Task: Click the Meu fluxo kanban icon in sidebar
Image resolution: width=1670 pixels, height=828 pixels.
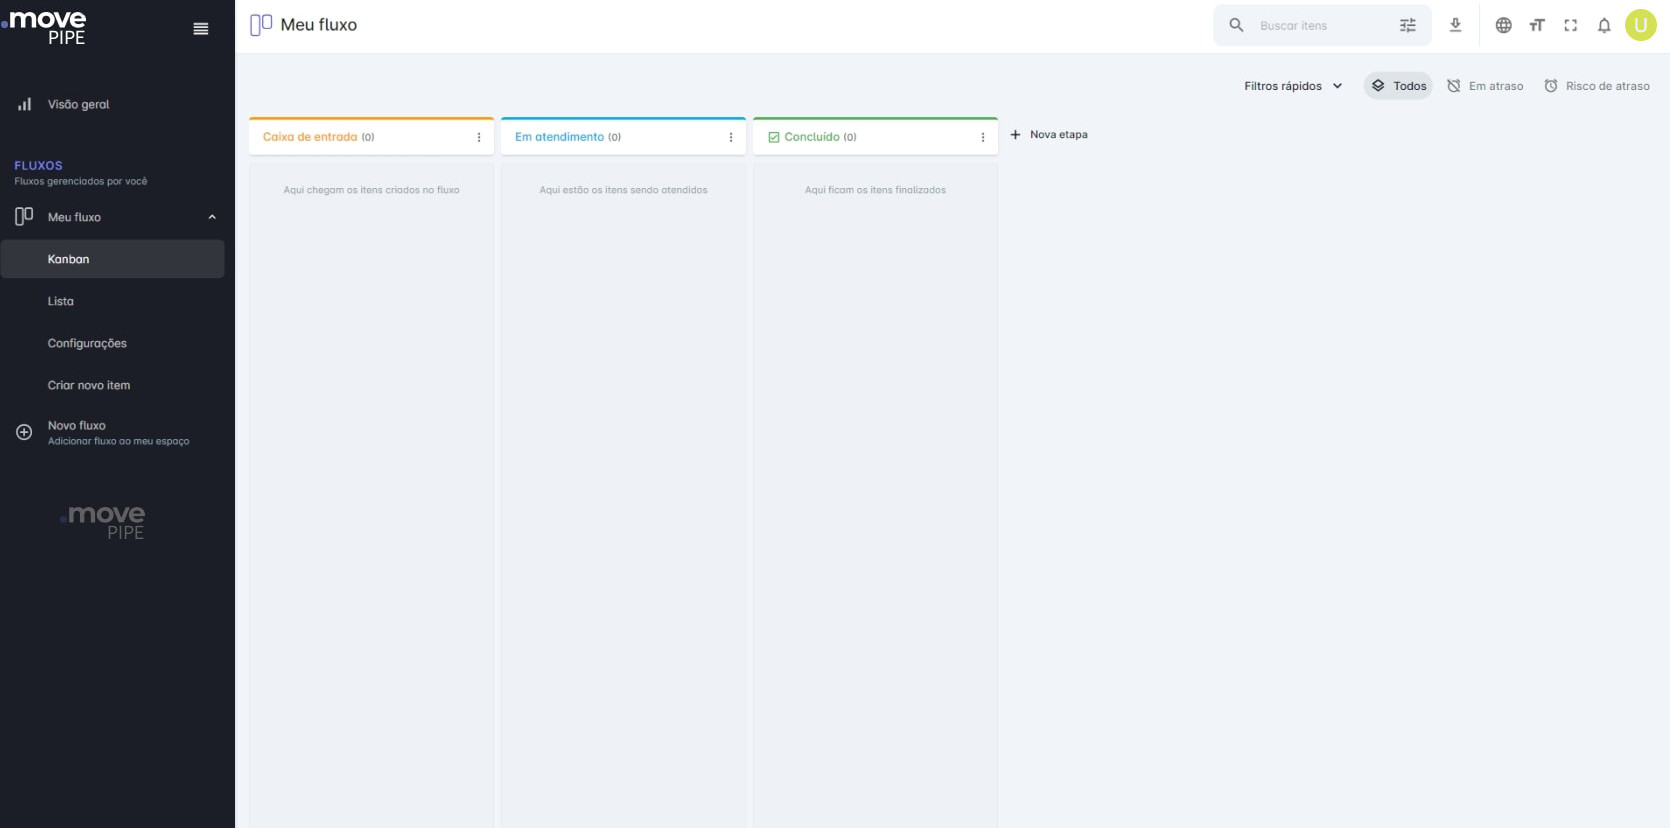Action: click(x=24, y=216)
